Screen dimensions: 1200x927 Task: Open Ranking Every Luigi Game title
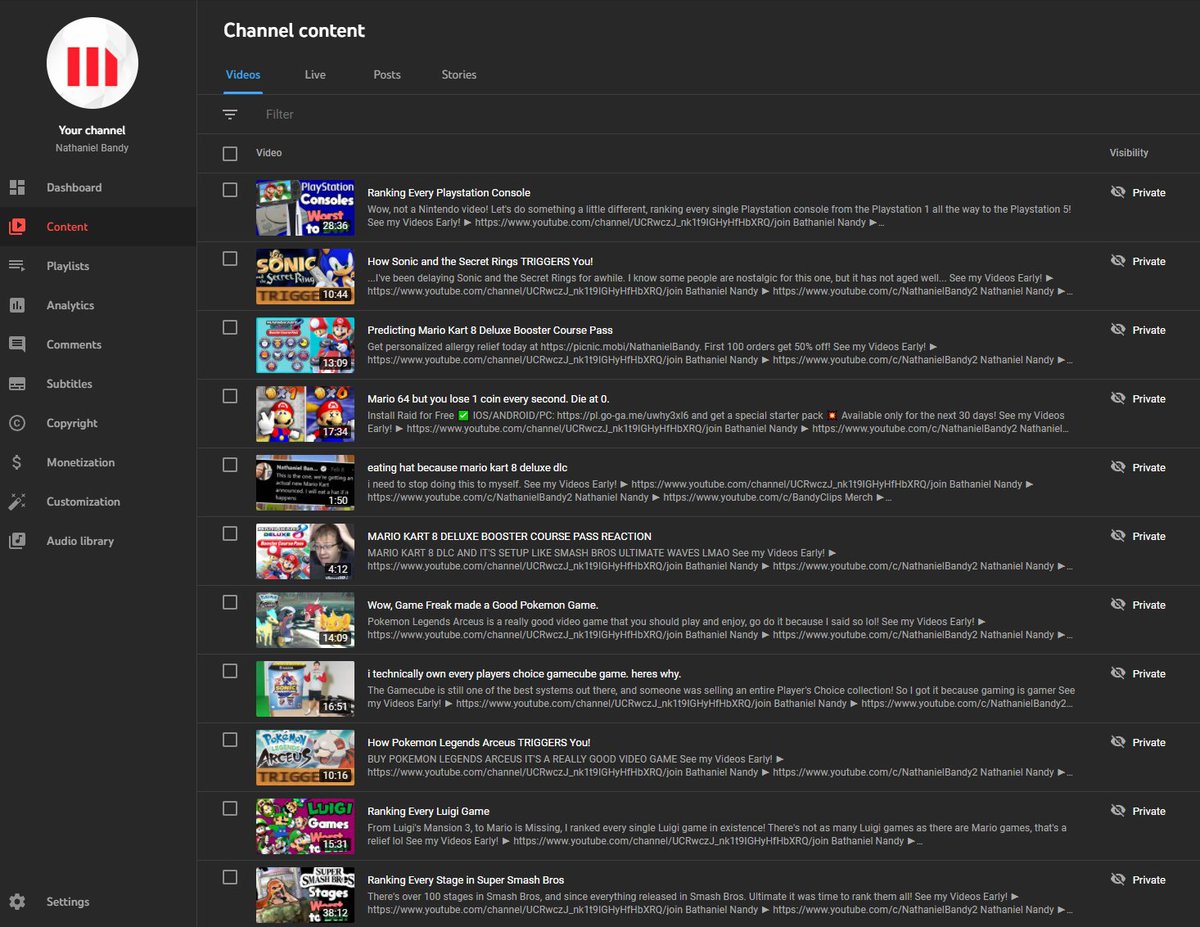428,811
